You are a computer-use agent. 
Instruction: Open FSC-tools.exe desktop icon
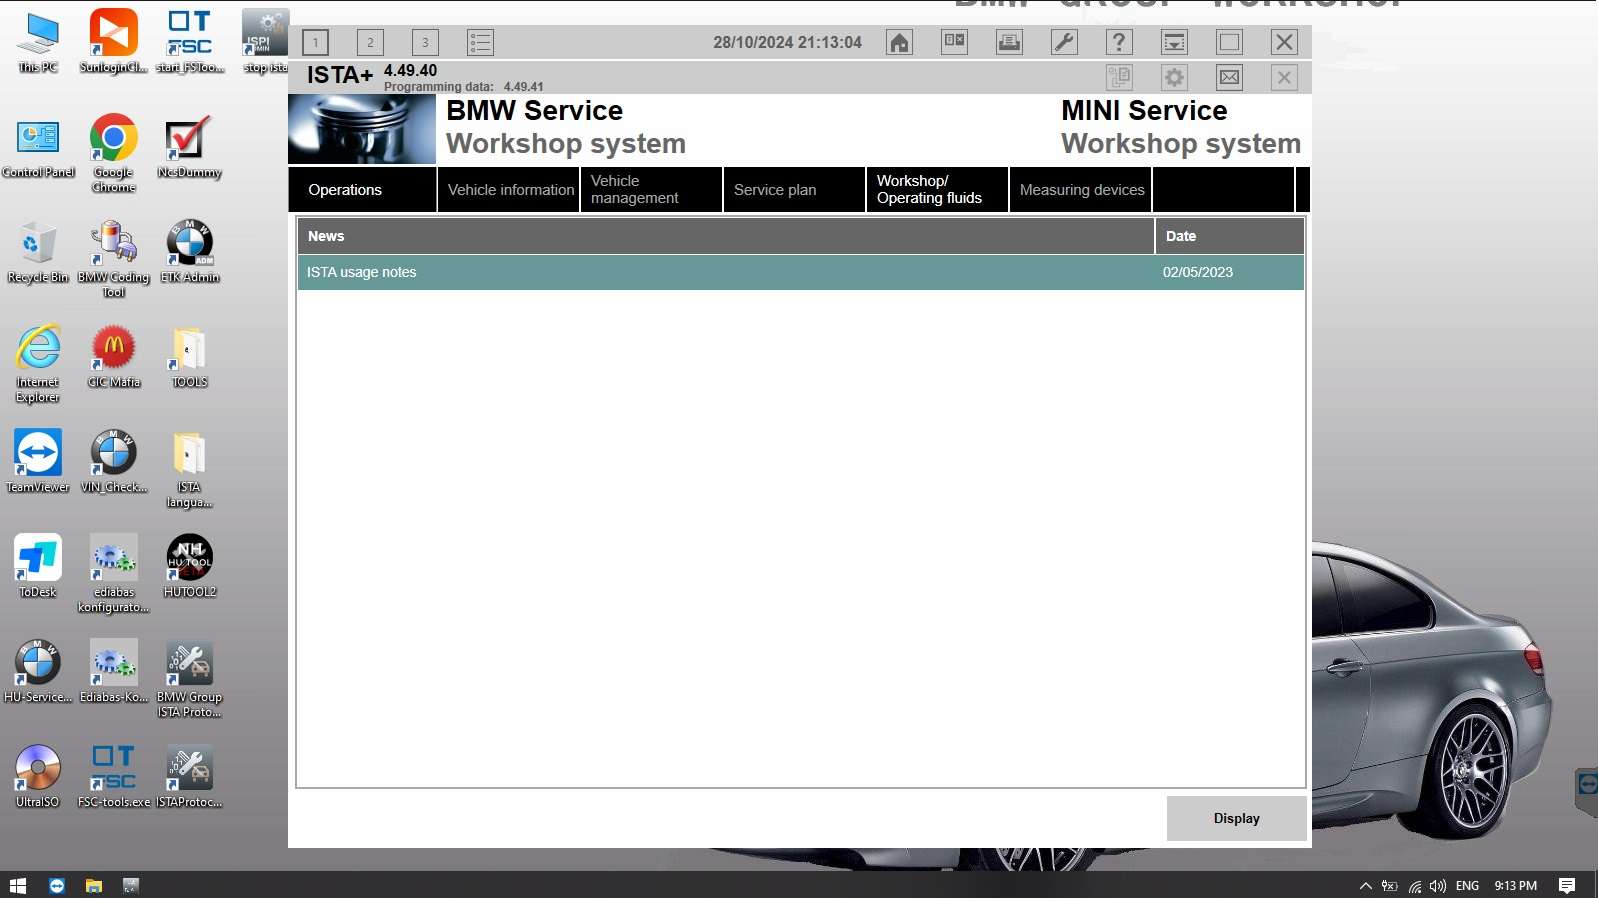[114, 777]
